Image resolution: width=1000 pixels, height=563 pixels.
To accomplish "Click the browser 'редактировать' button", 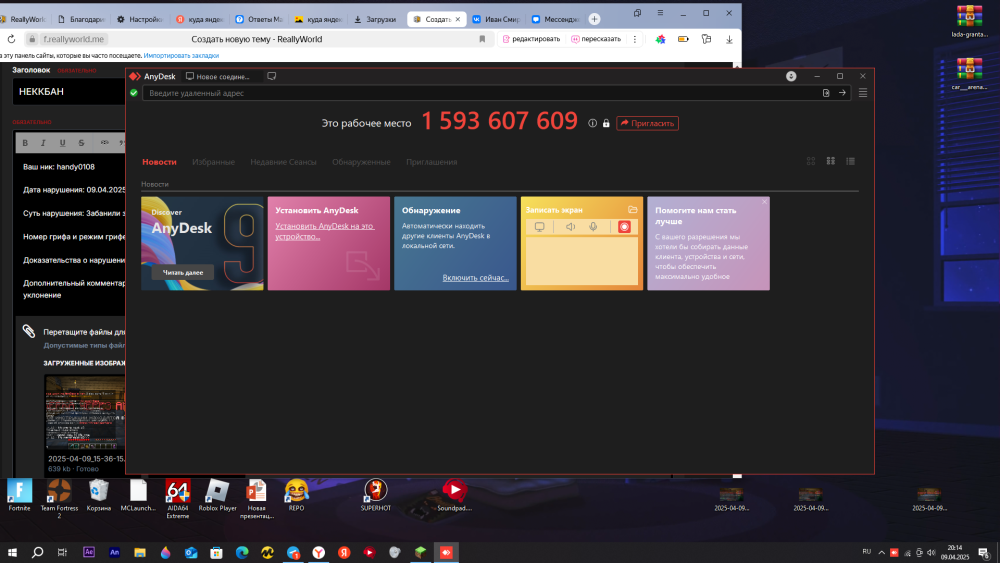I will [531, 39].
